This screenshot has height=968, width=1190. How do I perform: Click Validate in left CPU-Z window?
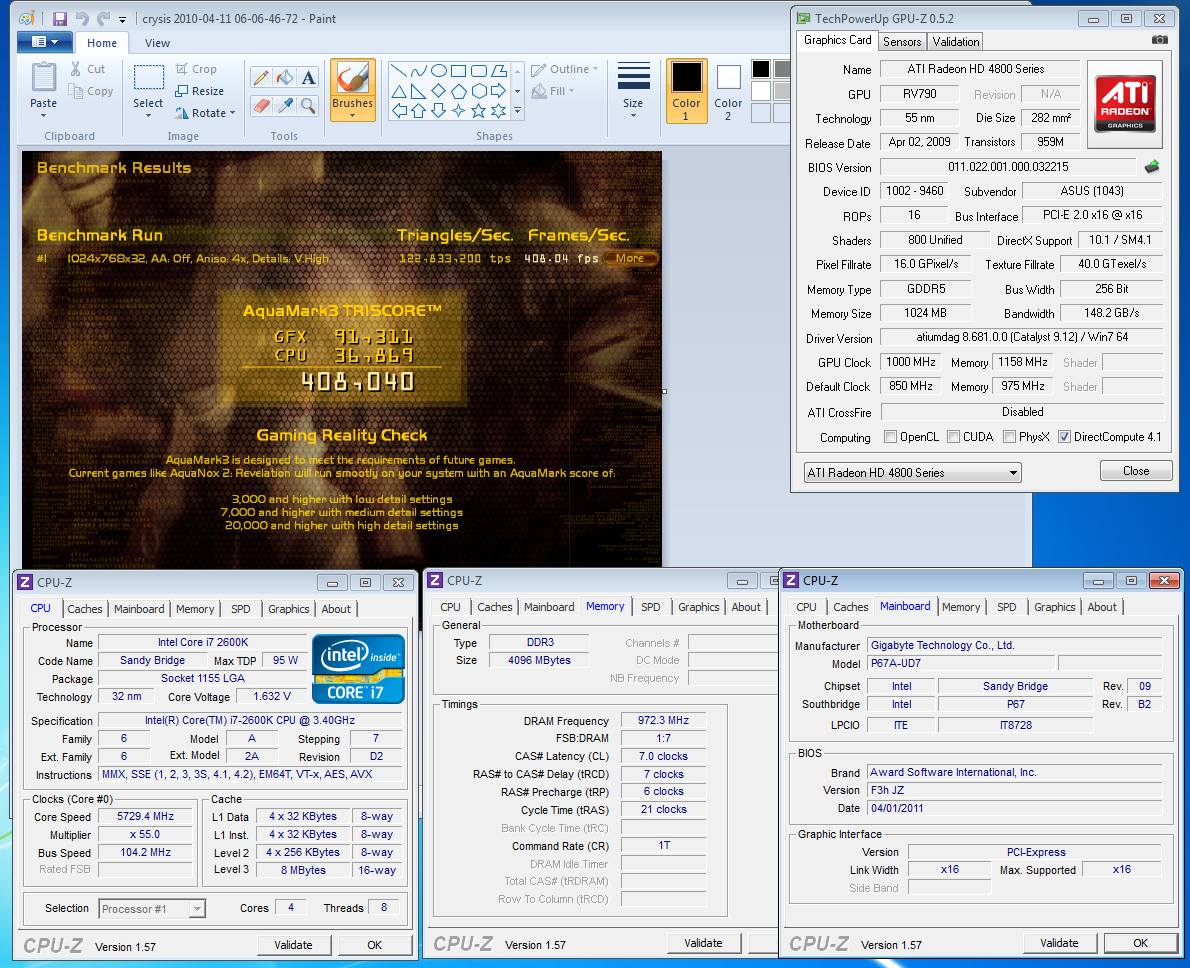(293, 944)
